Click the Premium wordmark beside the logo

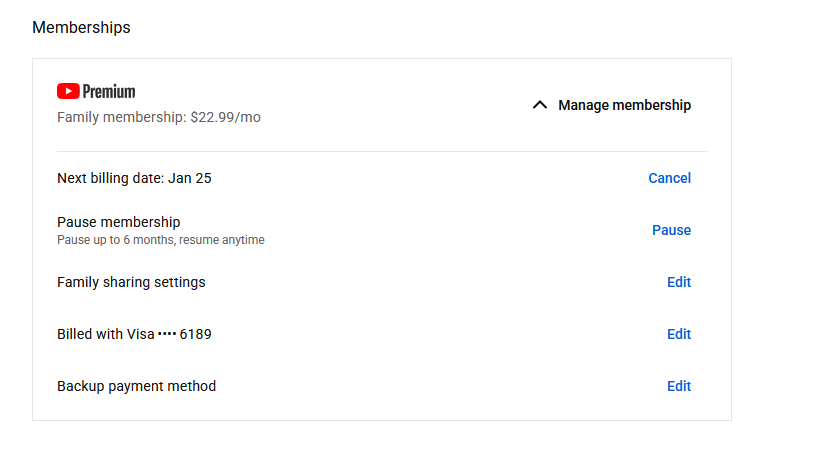tap(109, 92)
